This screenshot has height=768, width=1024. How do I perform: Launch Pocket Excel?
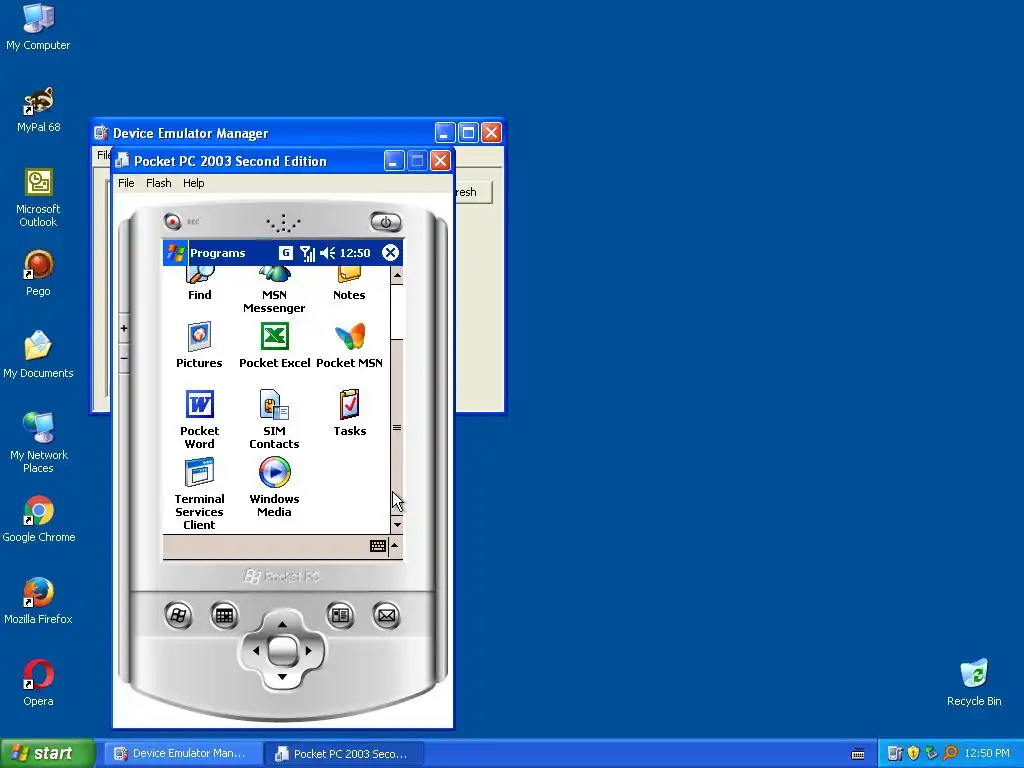click(x=274, y=345)
